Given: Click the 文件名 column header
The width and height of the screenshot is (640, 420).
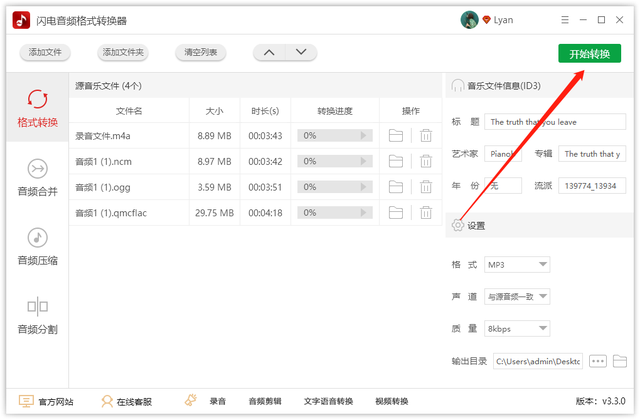Looking at the screenshot, I should 129,111.
